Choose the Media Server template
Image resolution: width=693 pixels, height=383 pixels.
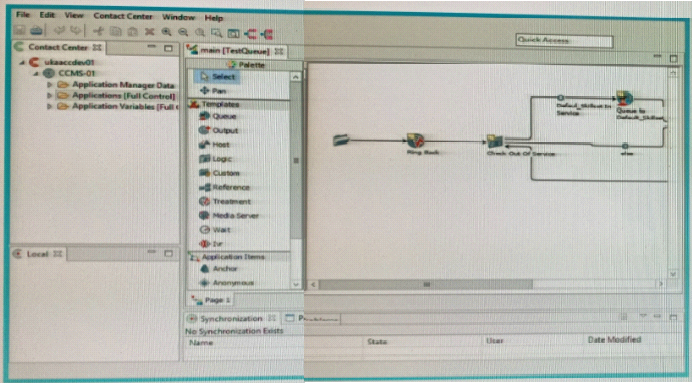[x=229, y=216]
